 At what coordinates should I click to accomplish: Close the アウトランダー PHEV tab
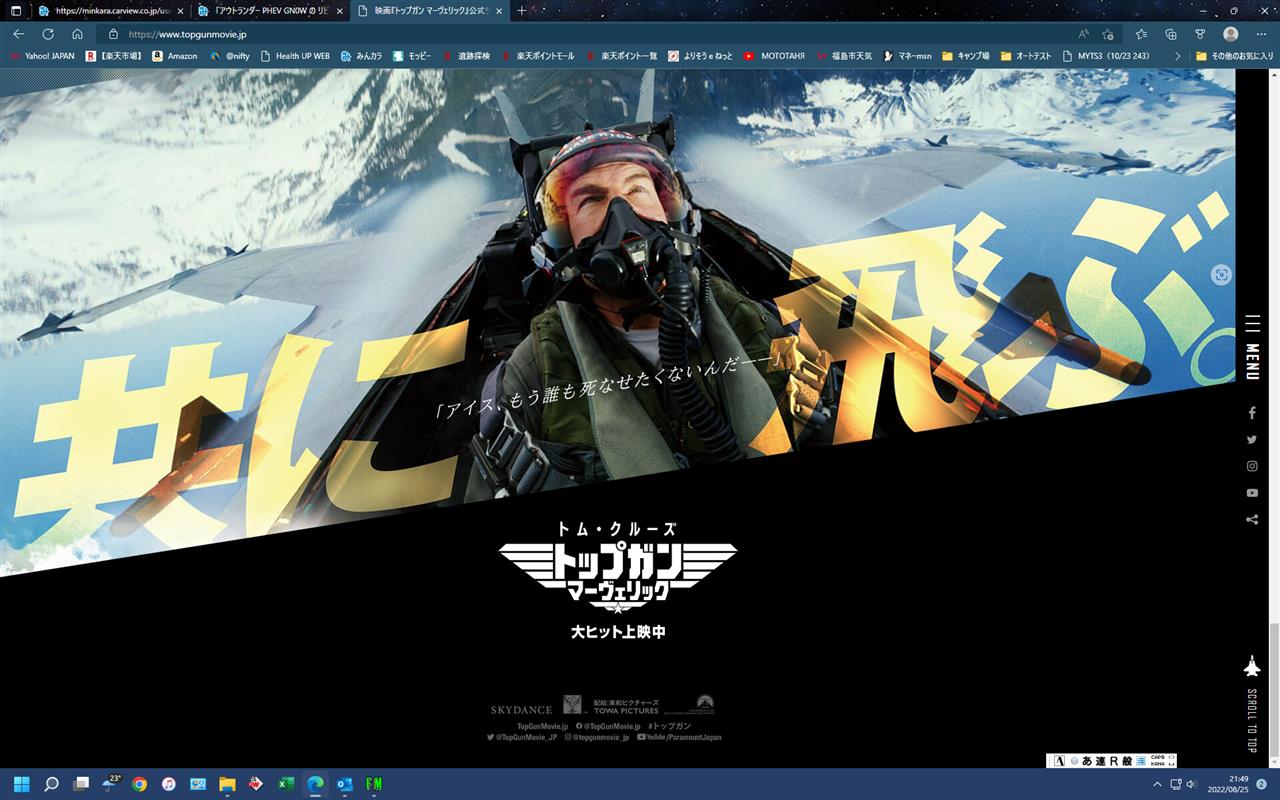[340, 11]
